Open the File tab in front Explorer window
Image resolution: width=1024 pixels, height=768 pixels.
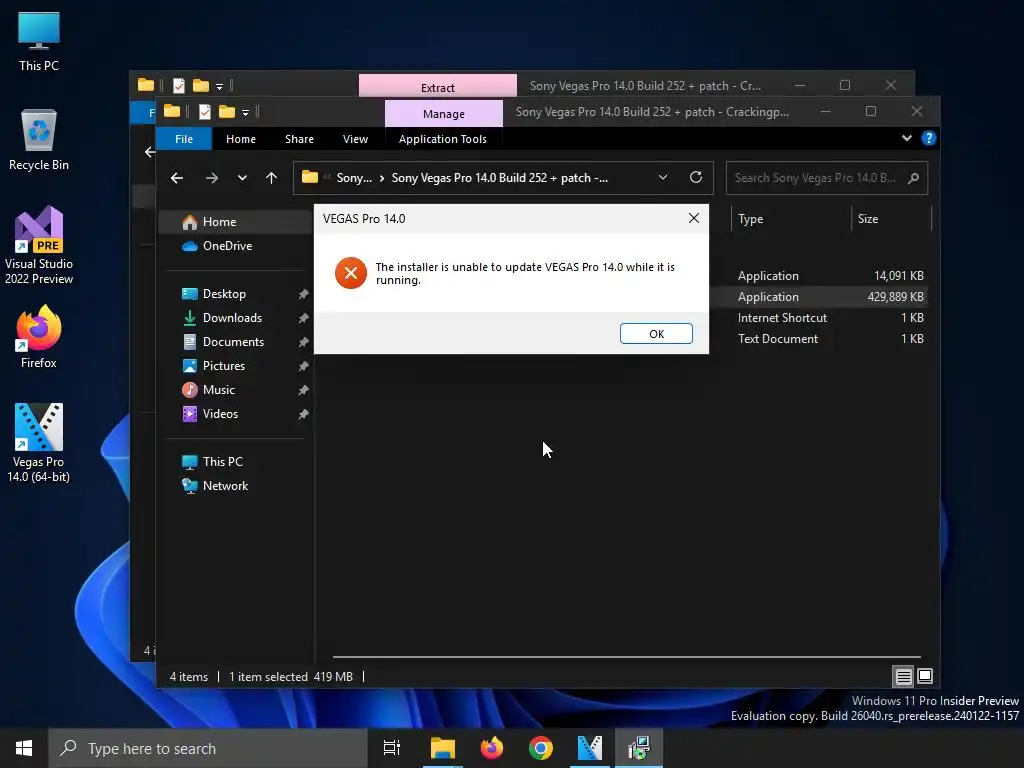point(184,139)
